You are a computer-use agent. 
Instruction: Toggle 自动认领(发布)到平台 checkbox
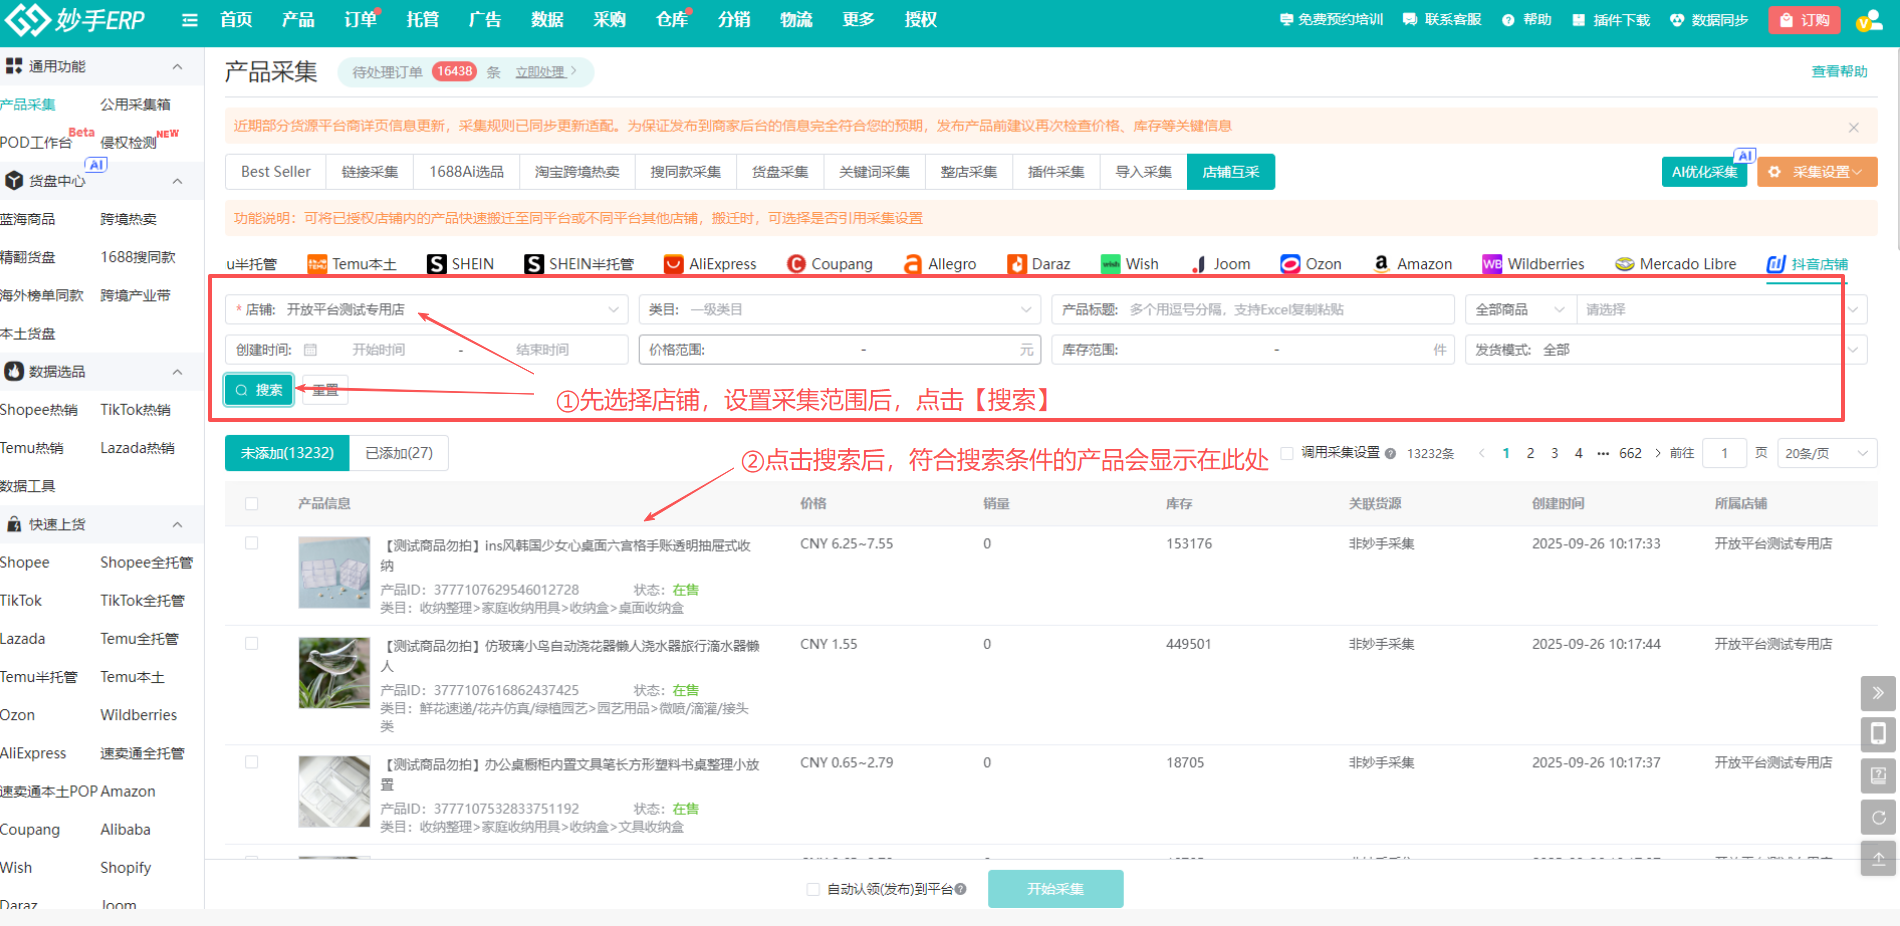[x=813, y=889]
